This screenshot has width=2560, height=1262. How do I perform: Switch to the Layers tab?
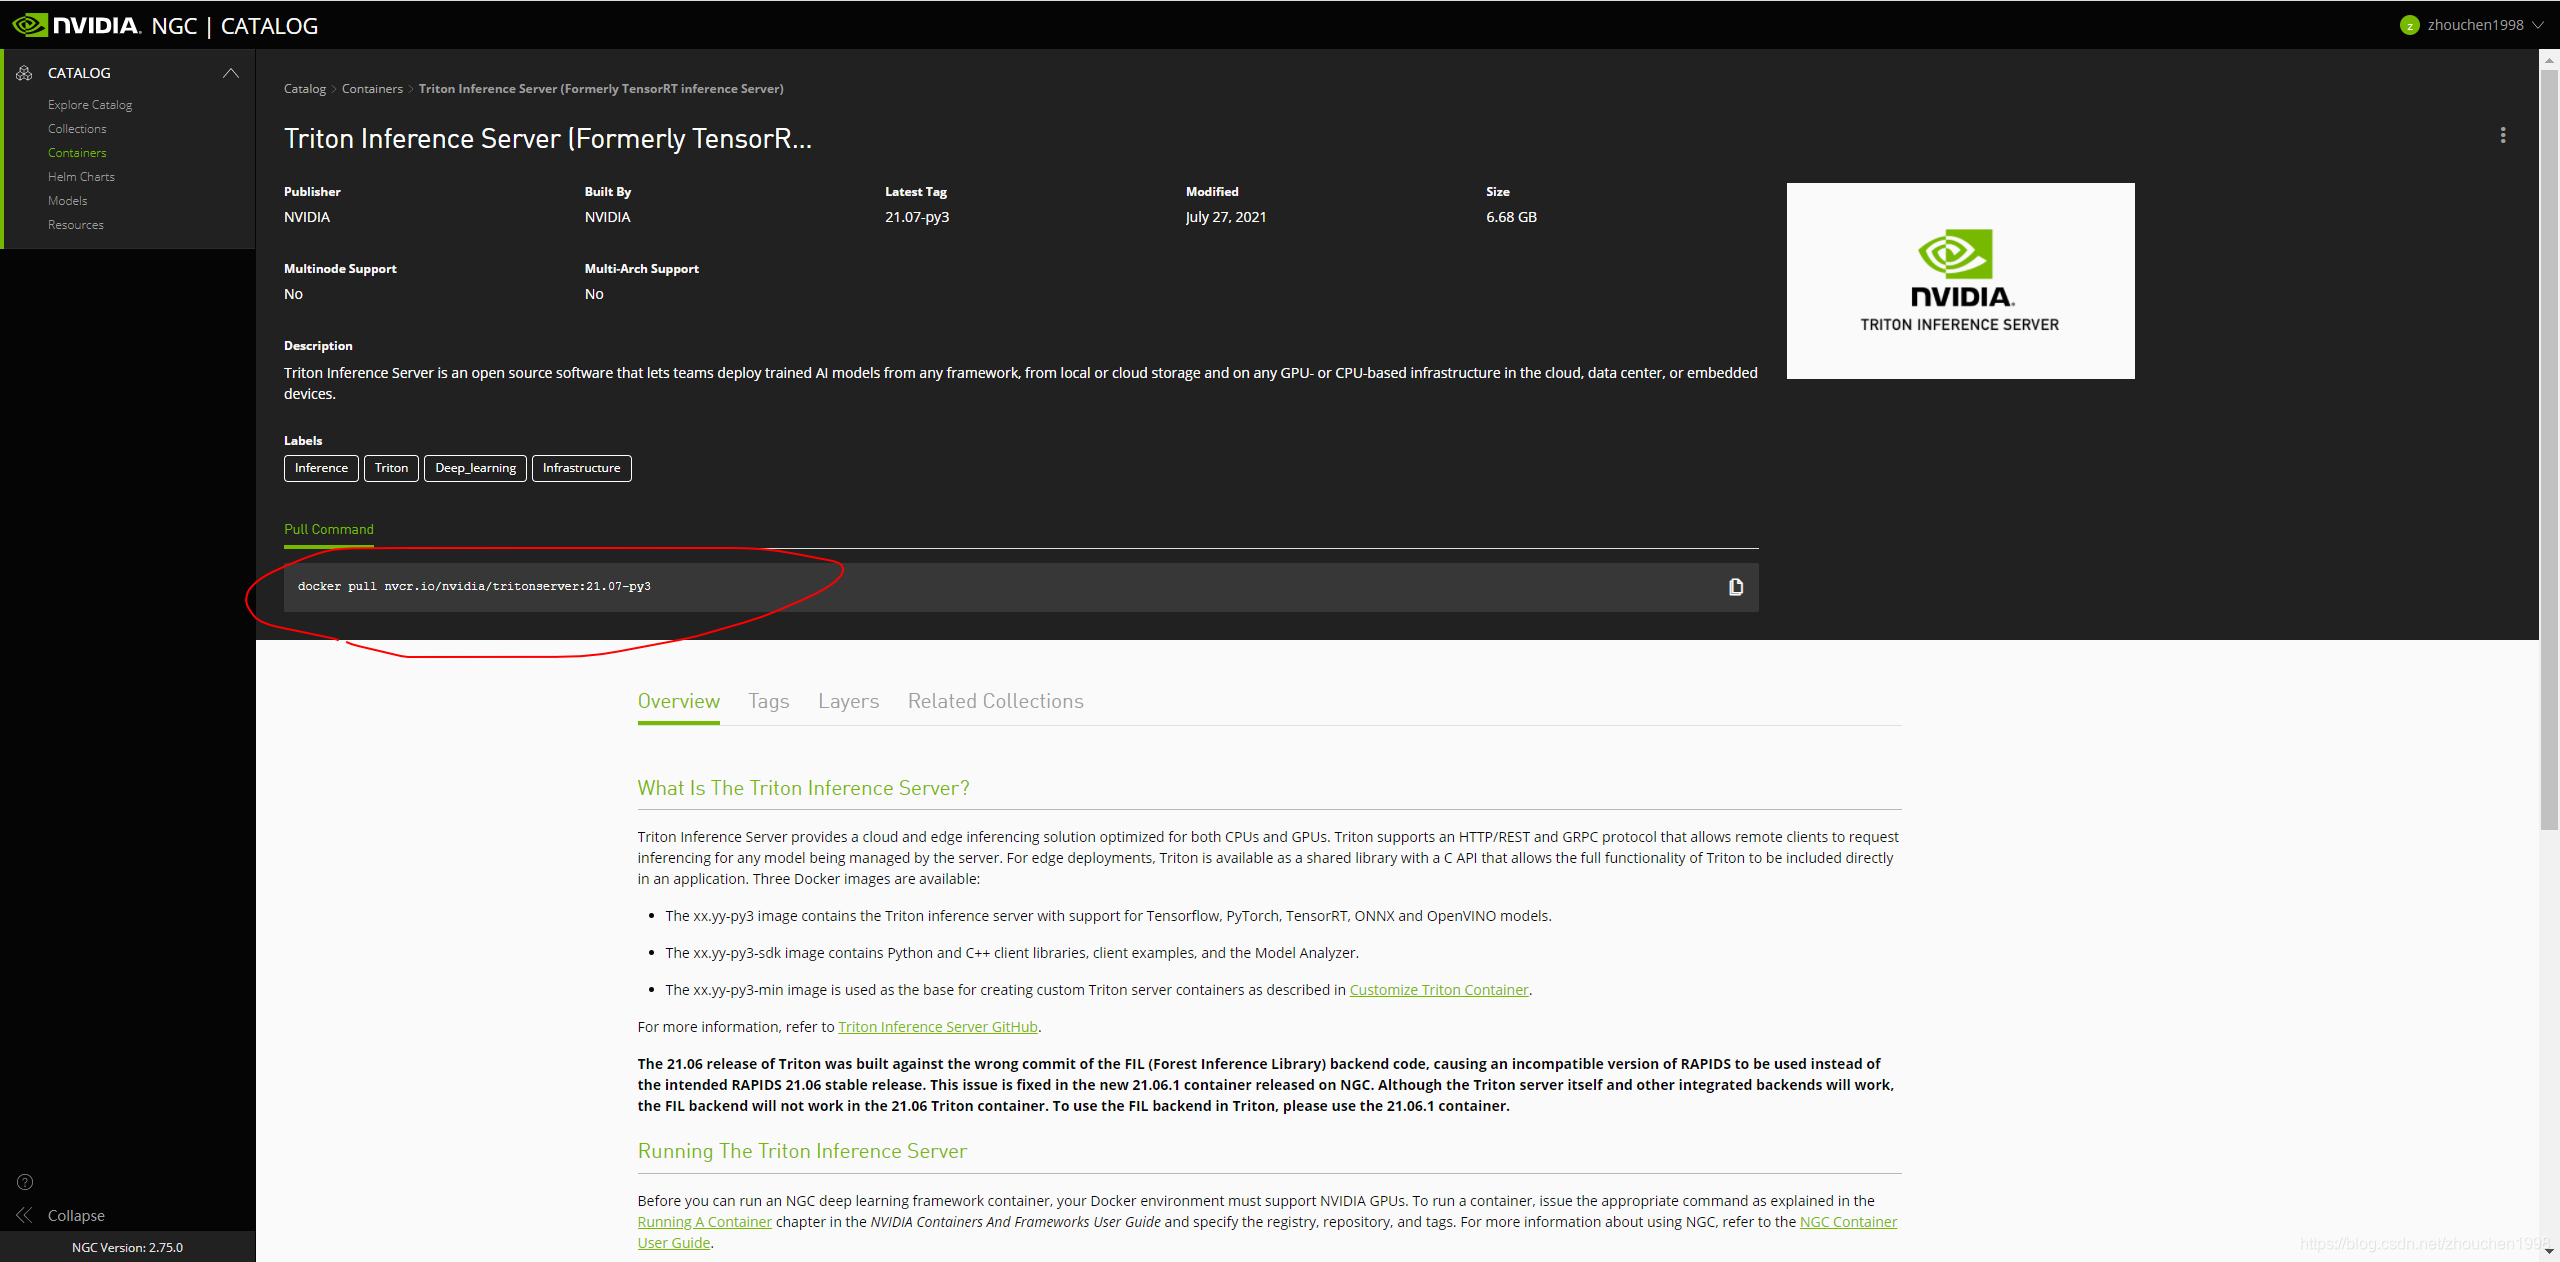(848, 701)
